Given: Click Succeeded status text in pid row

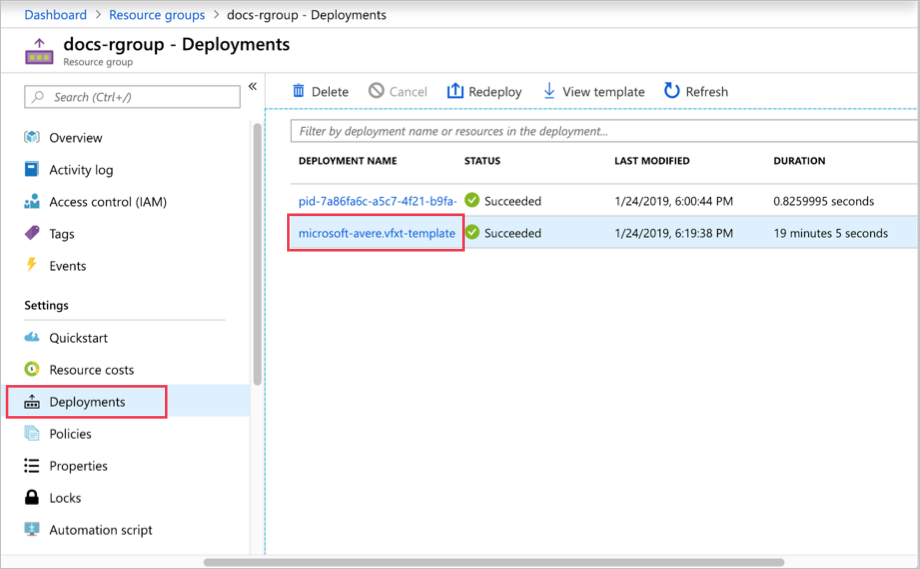Looking at the screenshot, I should (513, 201).
